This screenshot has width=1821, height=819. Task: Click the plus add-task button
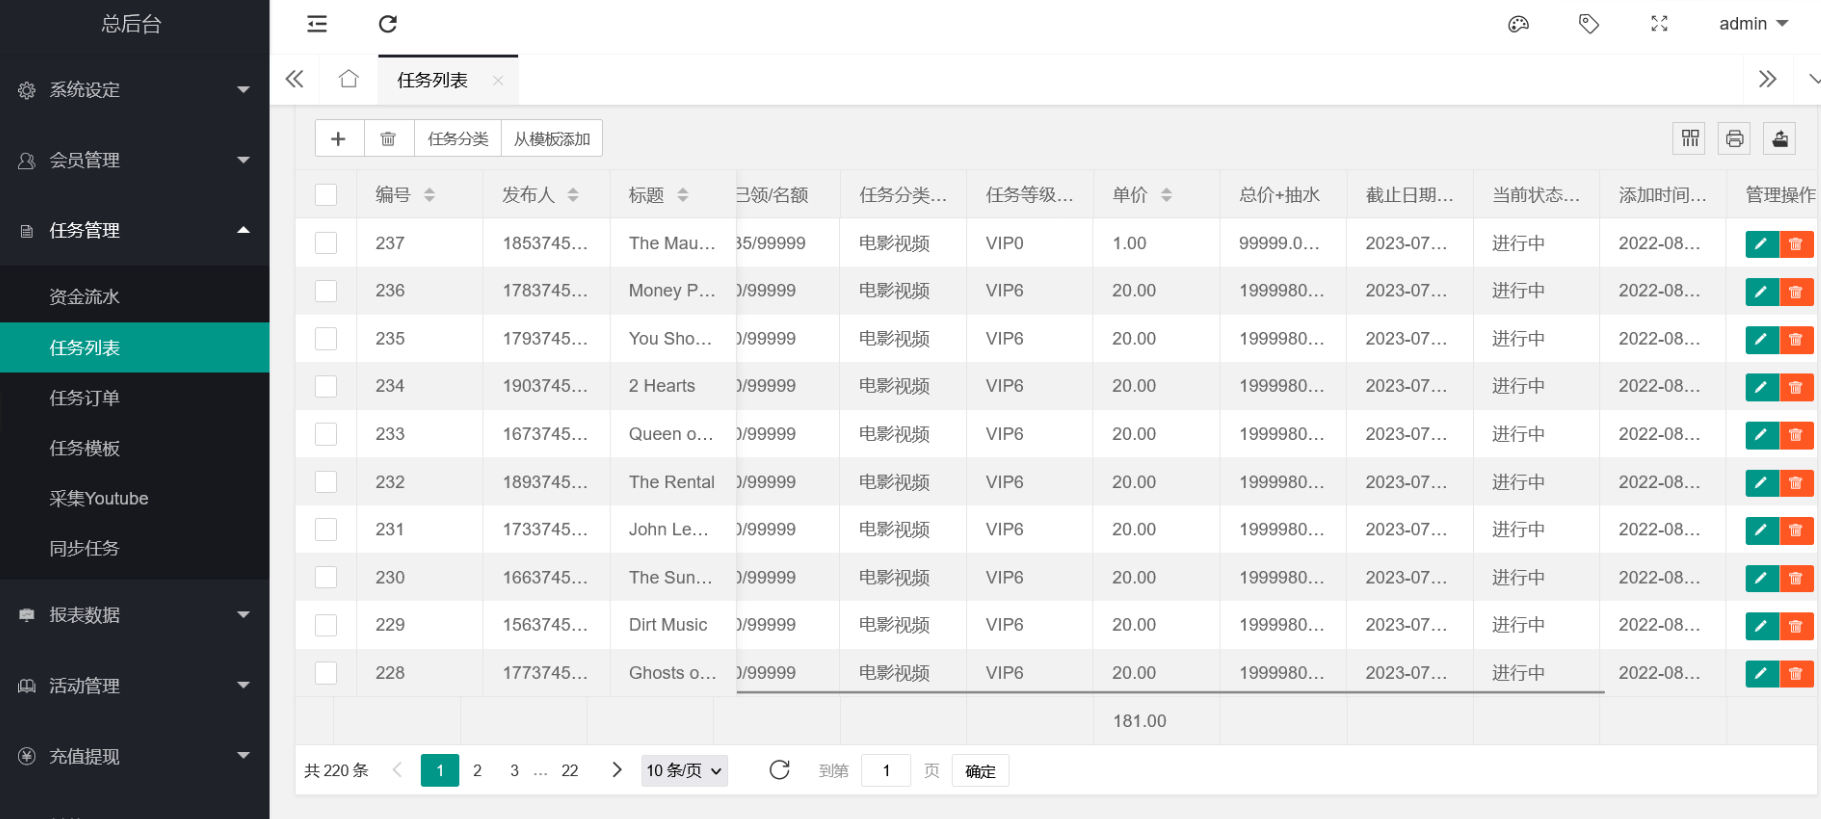[339, 138]
